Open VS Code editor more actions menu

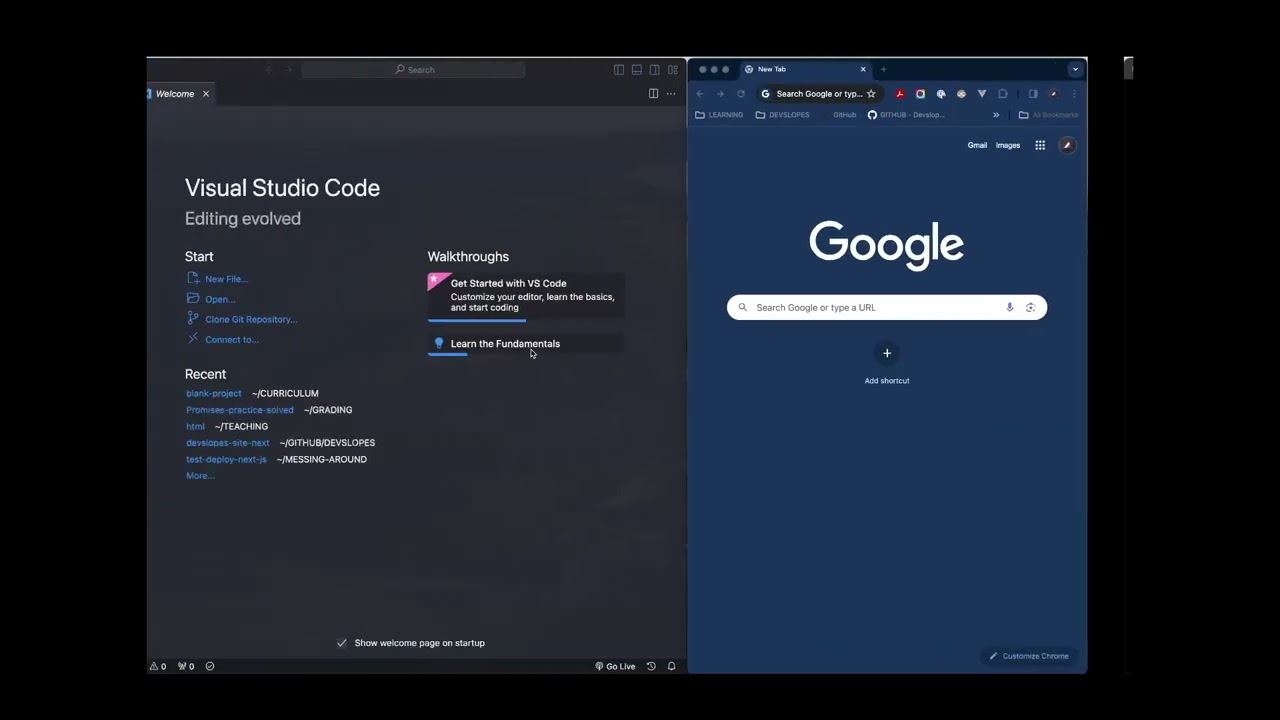[x=671, y=94]
